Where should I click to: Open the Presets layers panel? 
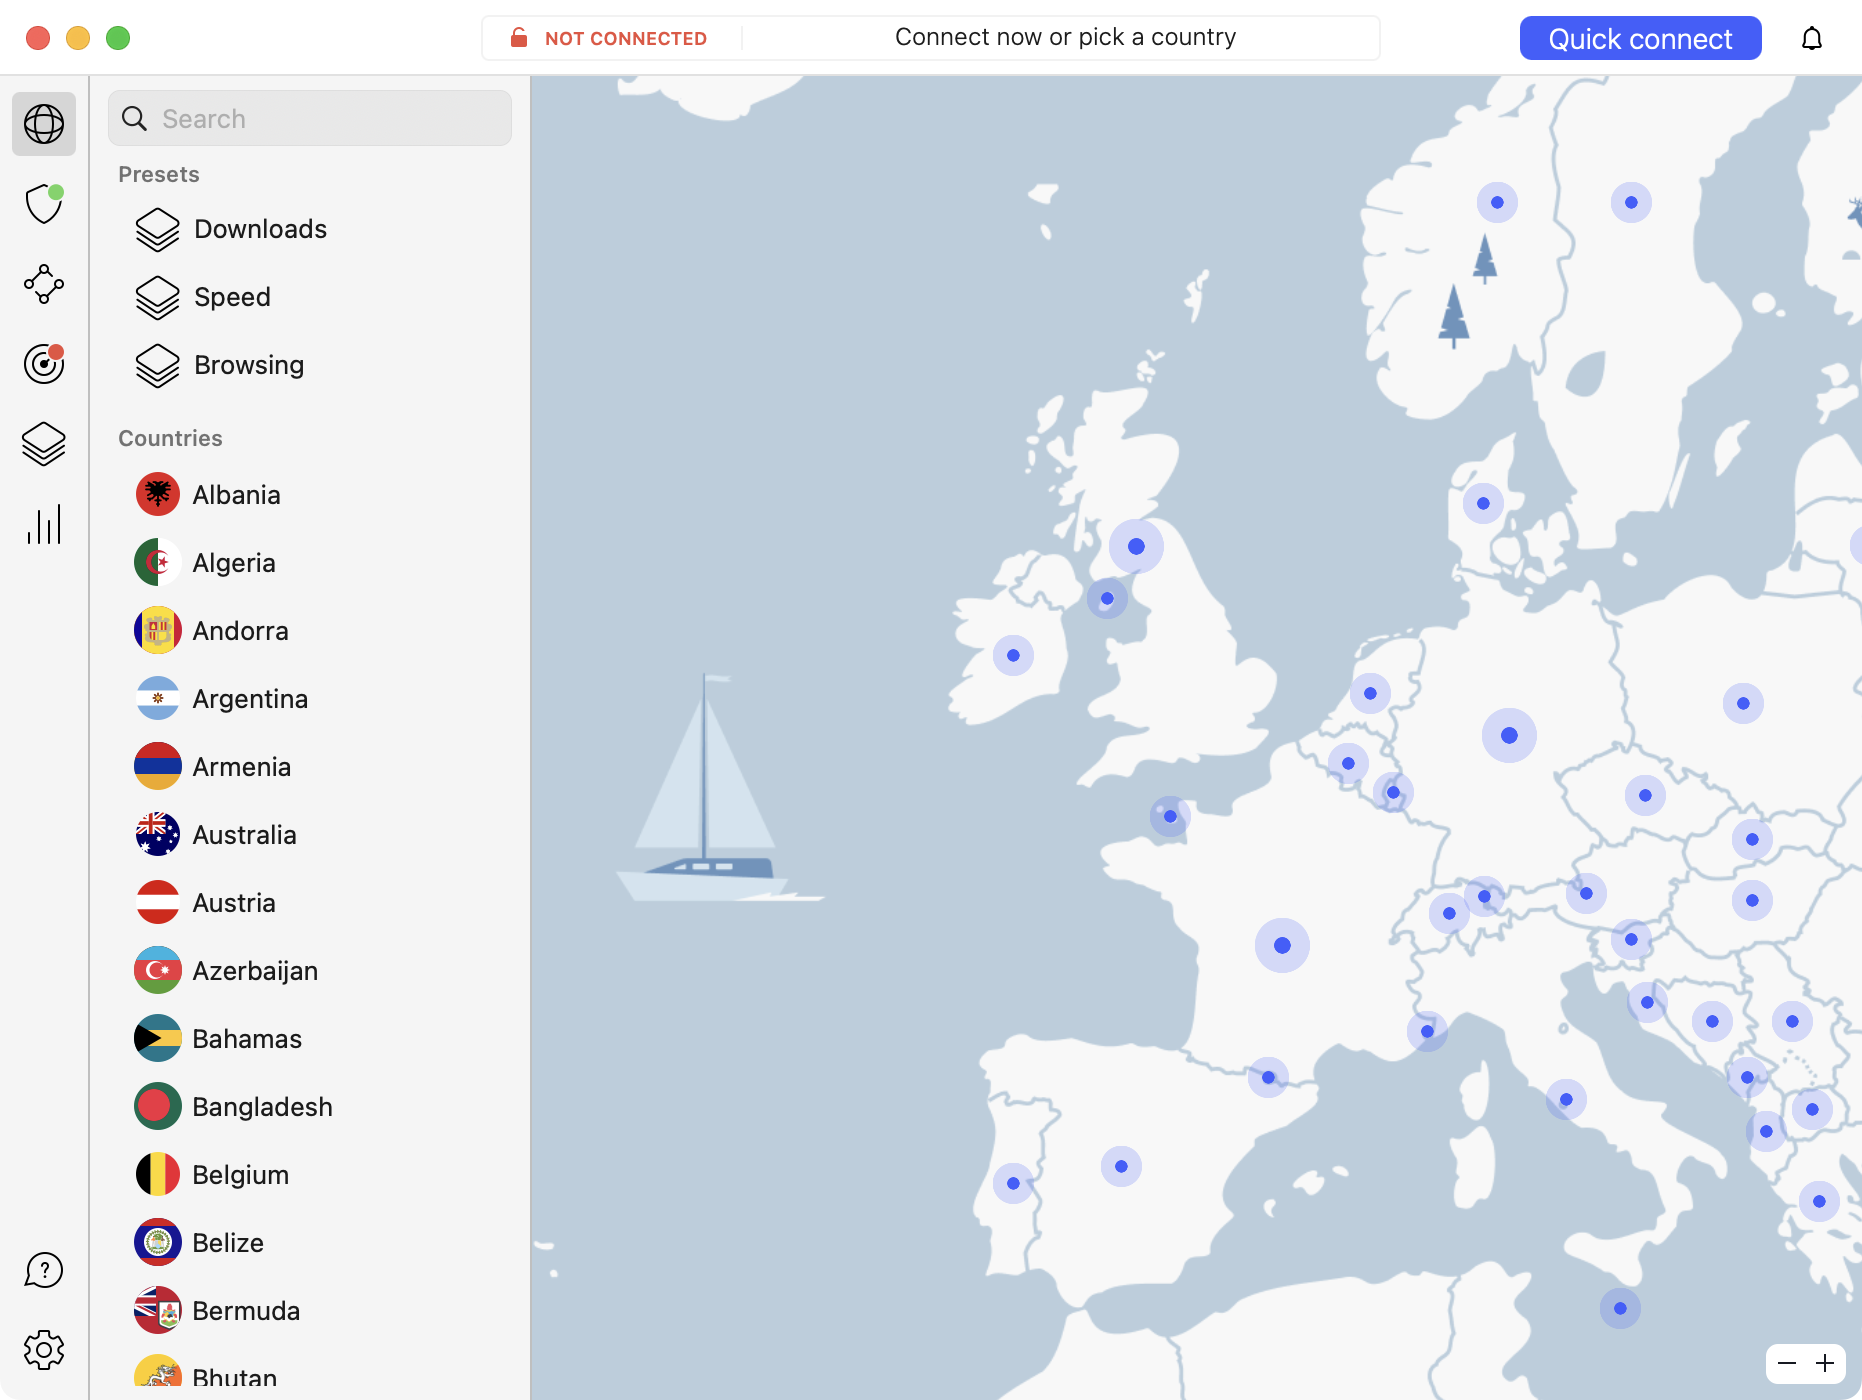[x=44, y=444]
